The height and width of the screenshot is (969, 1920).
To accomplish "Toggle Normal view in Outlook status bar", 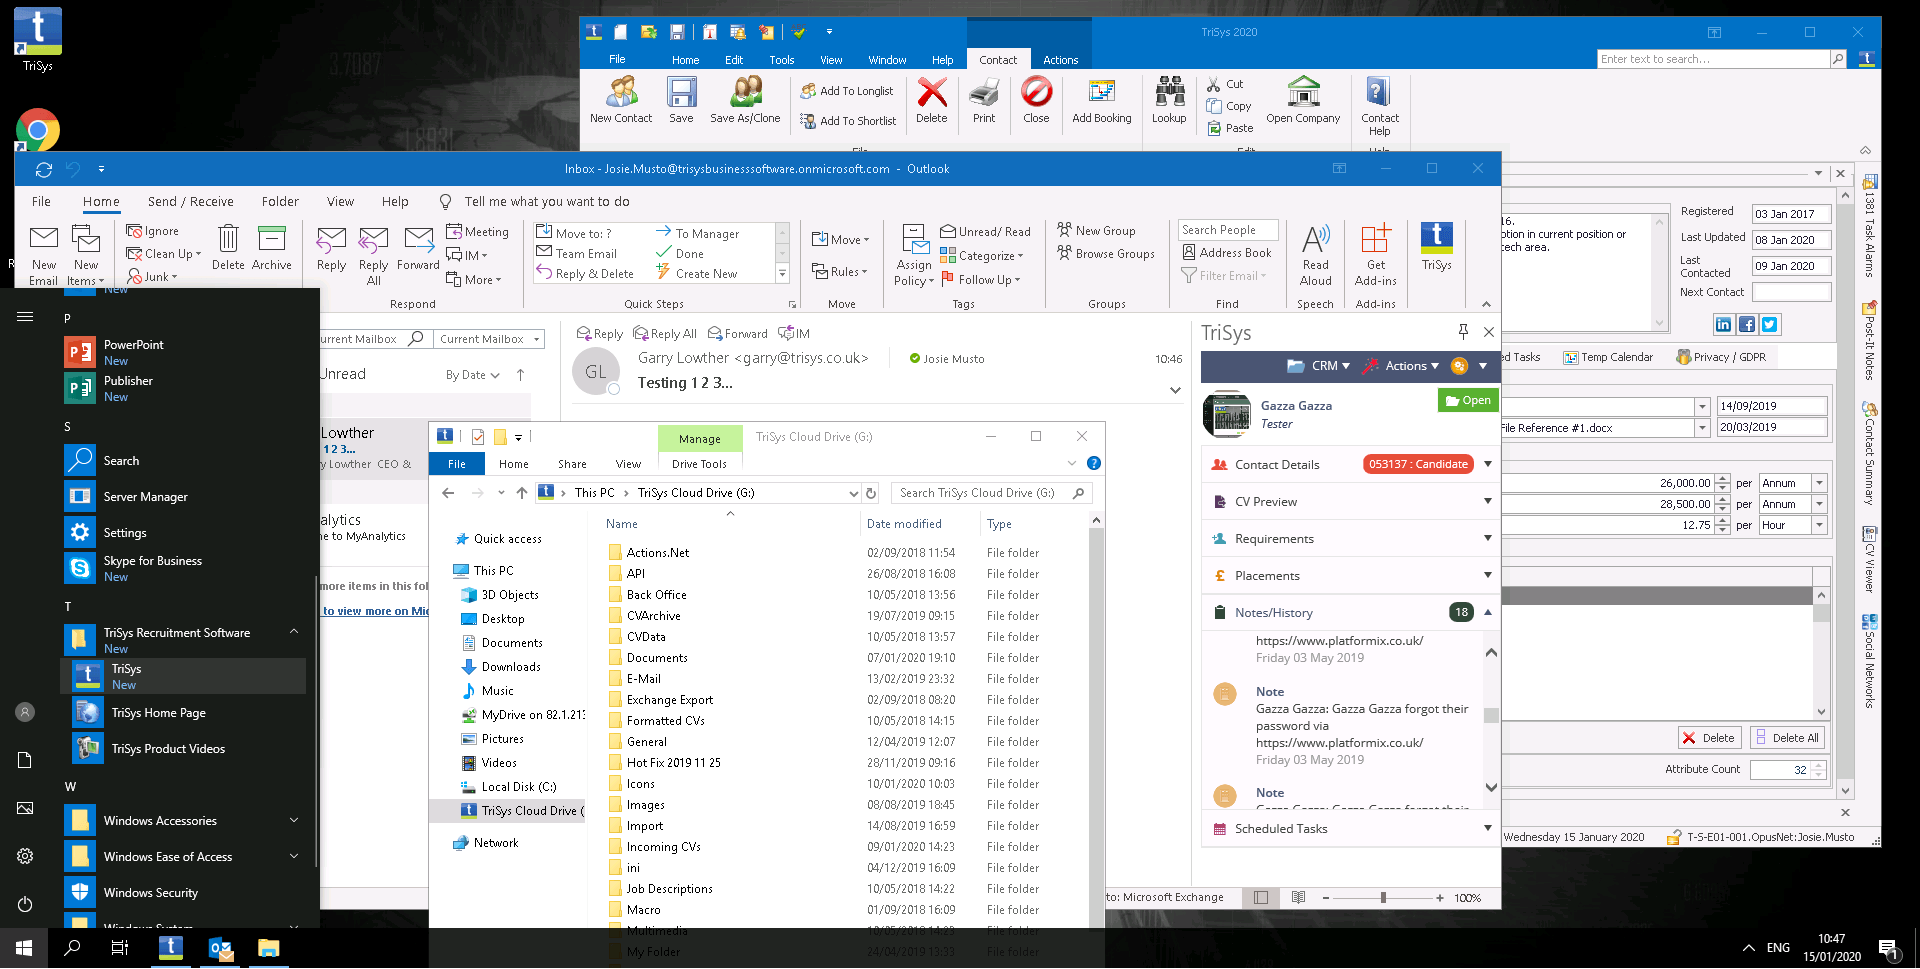I will 1261,897.
